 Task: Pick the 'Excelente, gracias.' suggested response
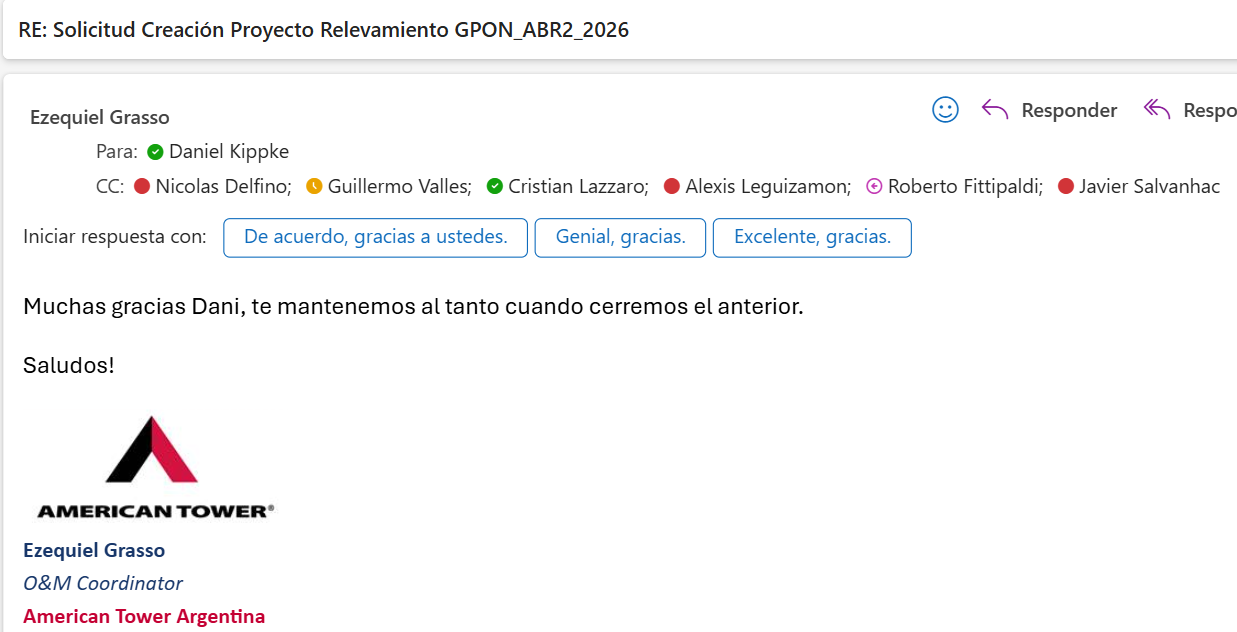point(812,238)
